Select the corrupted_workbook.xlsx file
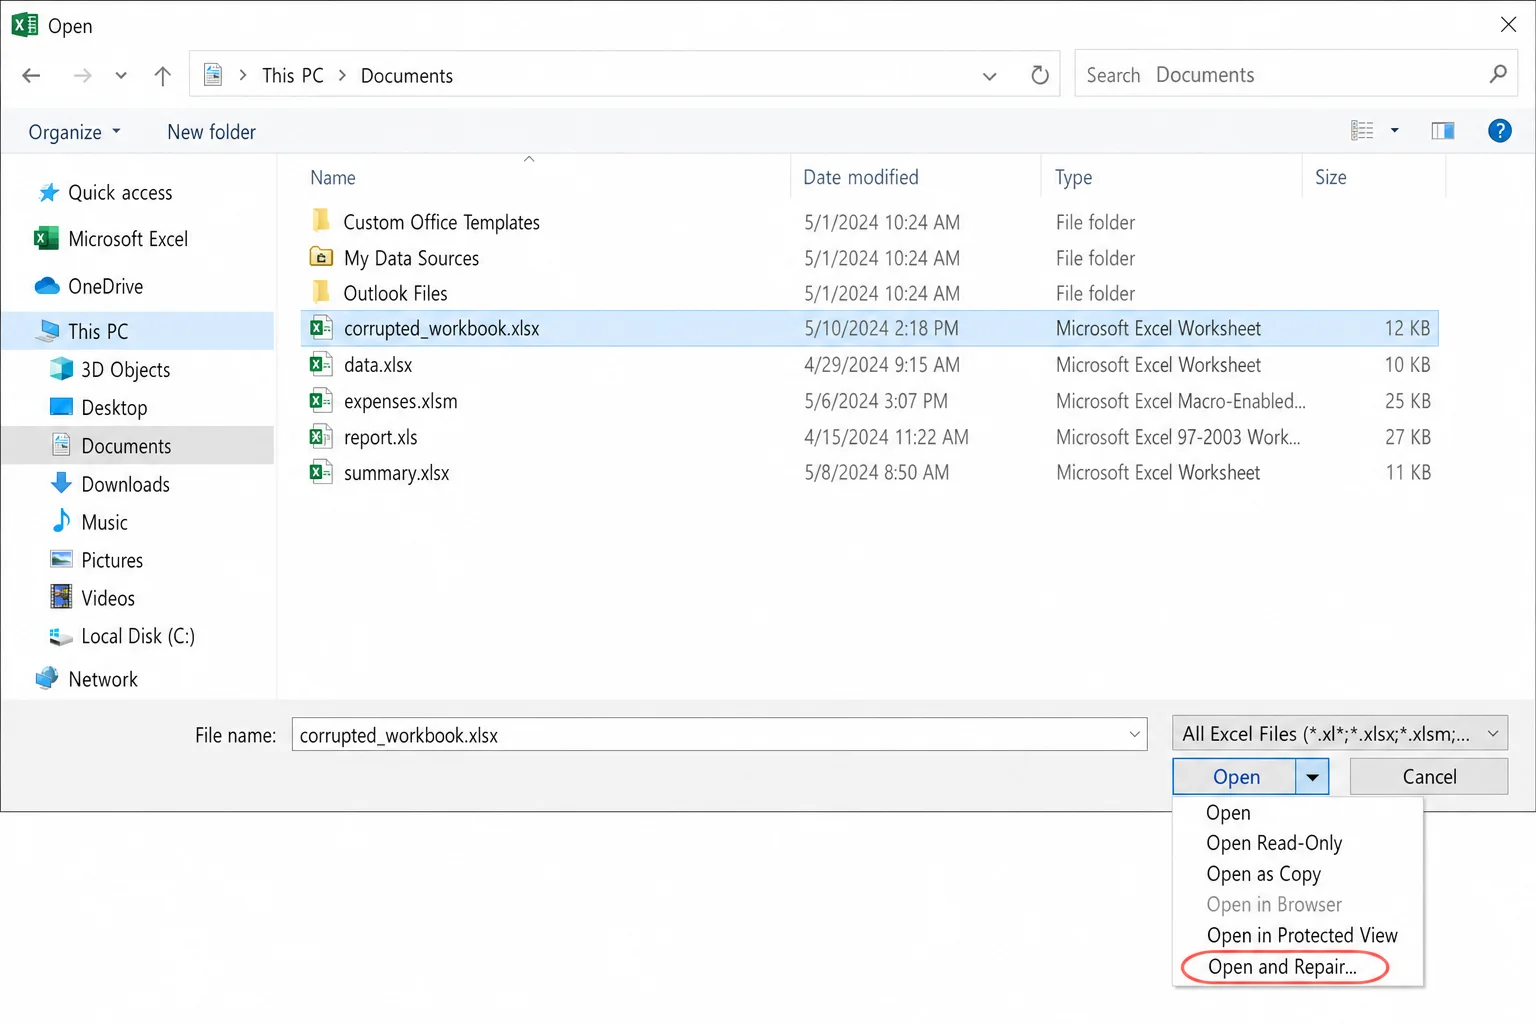The height and width of the screenshot is (1024, 1536). (869, 328)
